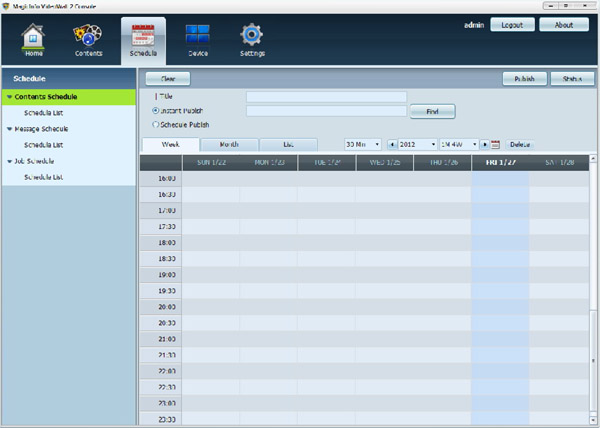Image resolution: width=600 pixels, height=428 pixels.
Task: Click into the Title input field
Action: pyautogui.click(x=326, y=97)
